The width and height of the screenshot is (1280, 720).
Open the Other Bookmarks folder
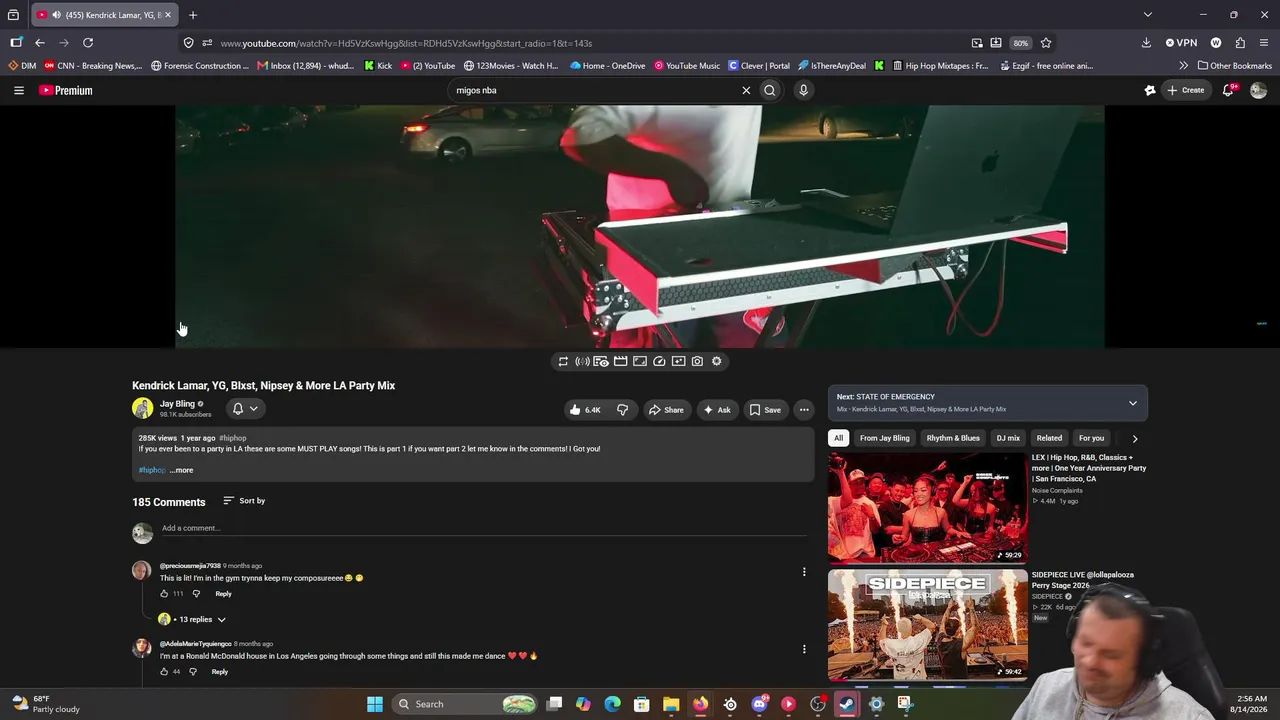(x=1235, y=66)
